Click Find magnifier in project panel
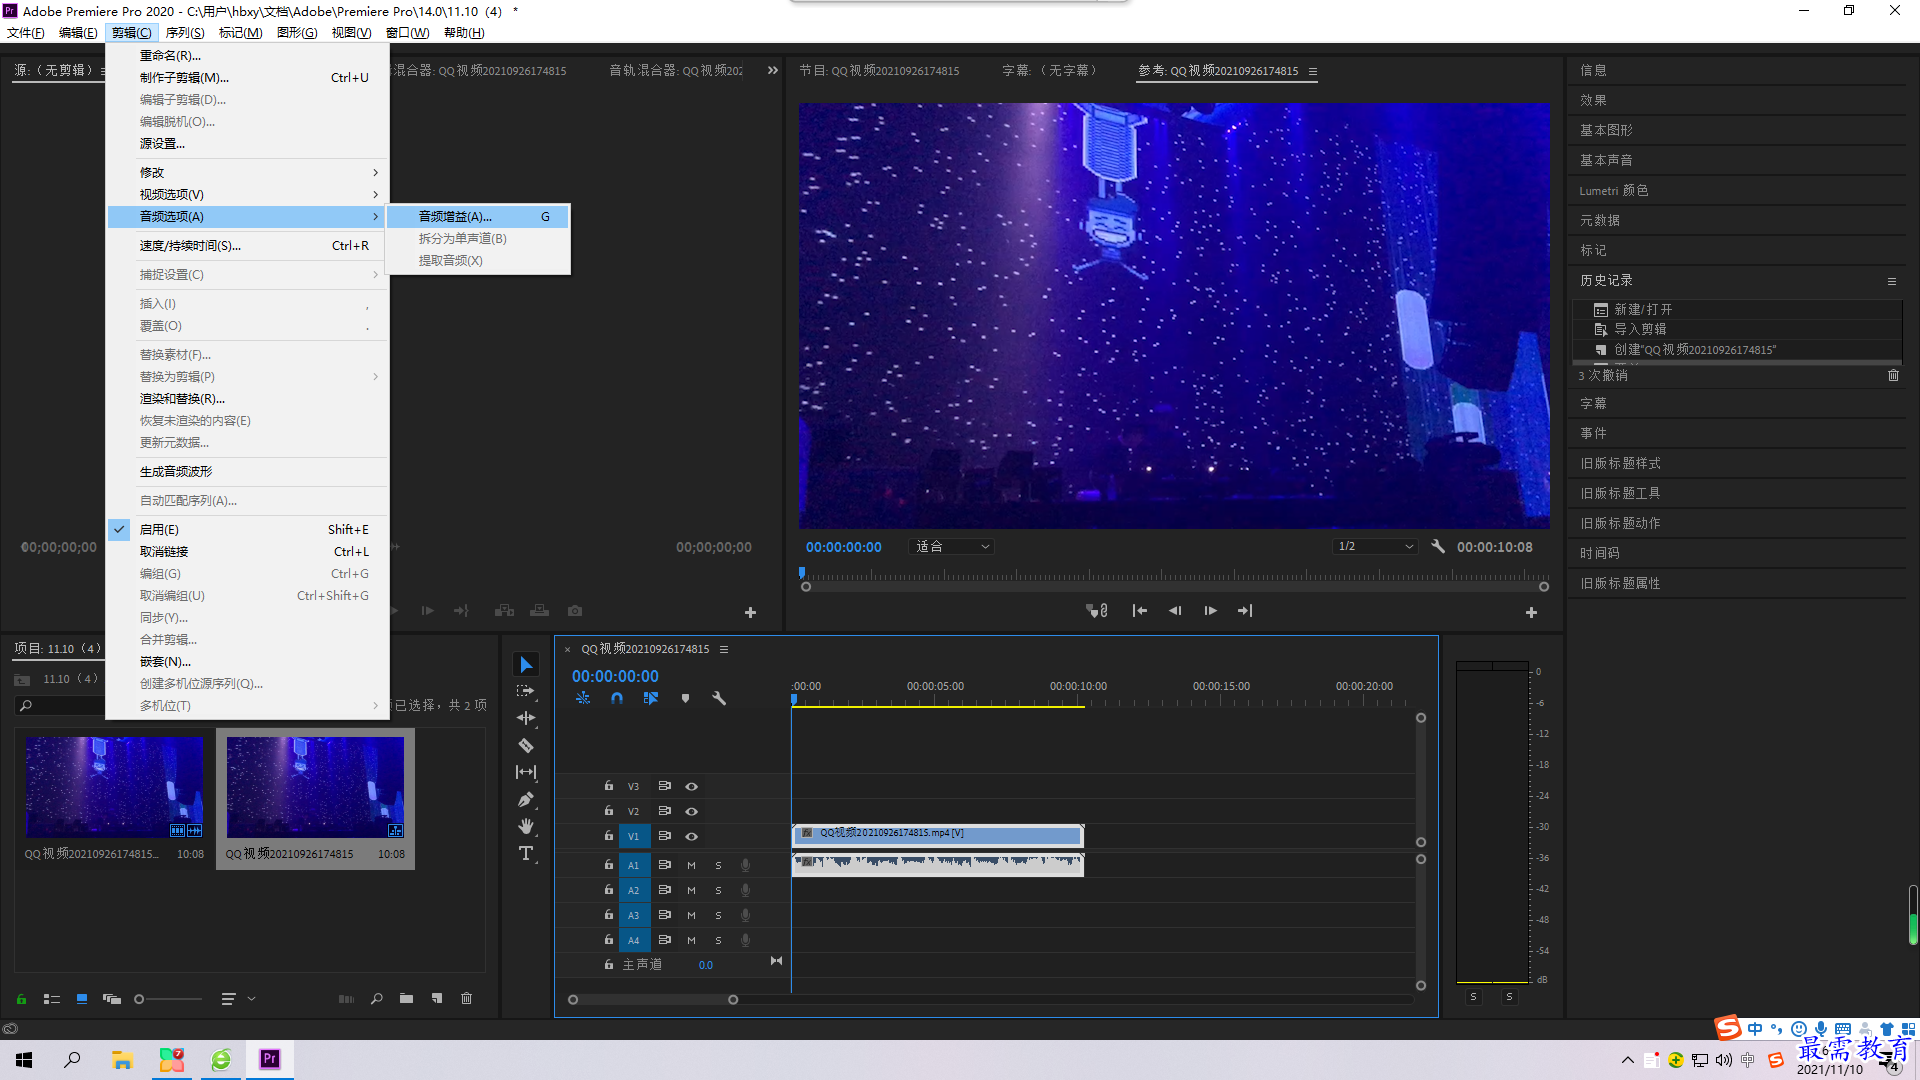This screenshot has height=1080, width=1920. [377, 999]
